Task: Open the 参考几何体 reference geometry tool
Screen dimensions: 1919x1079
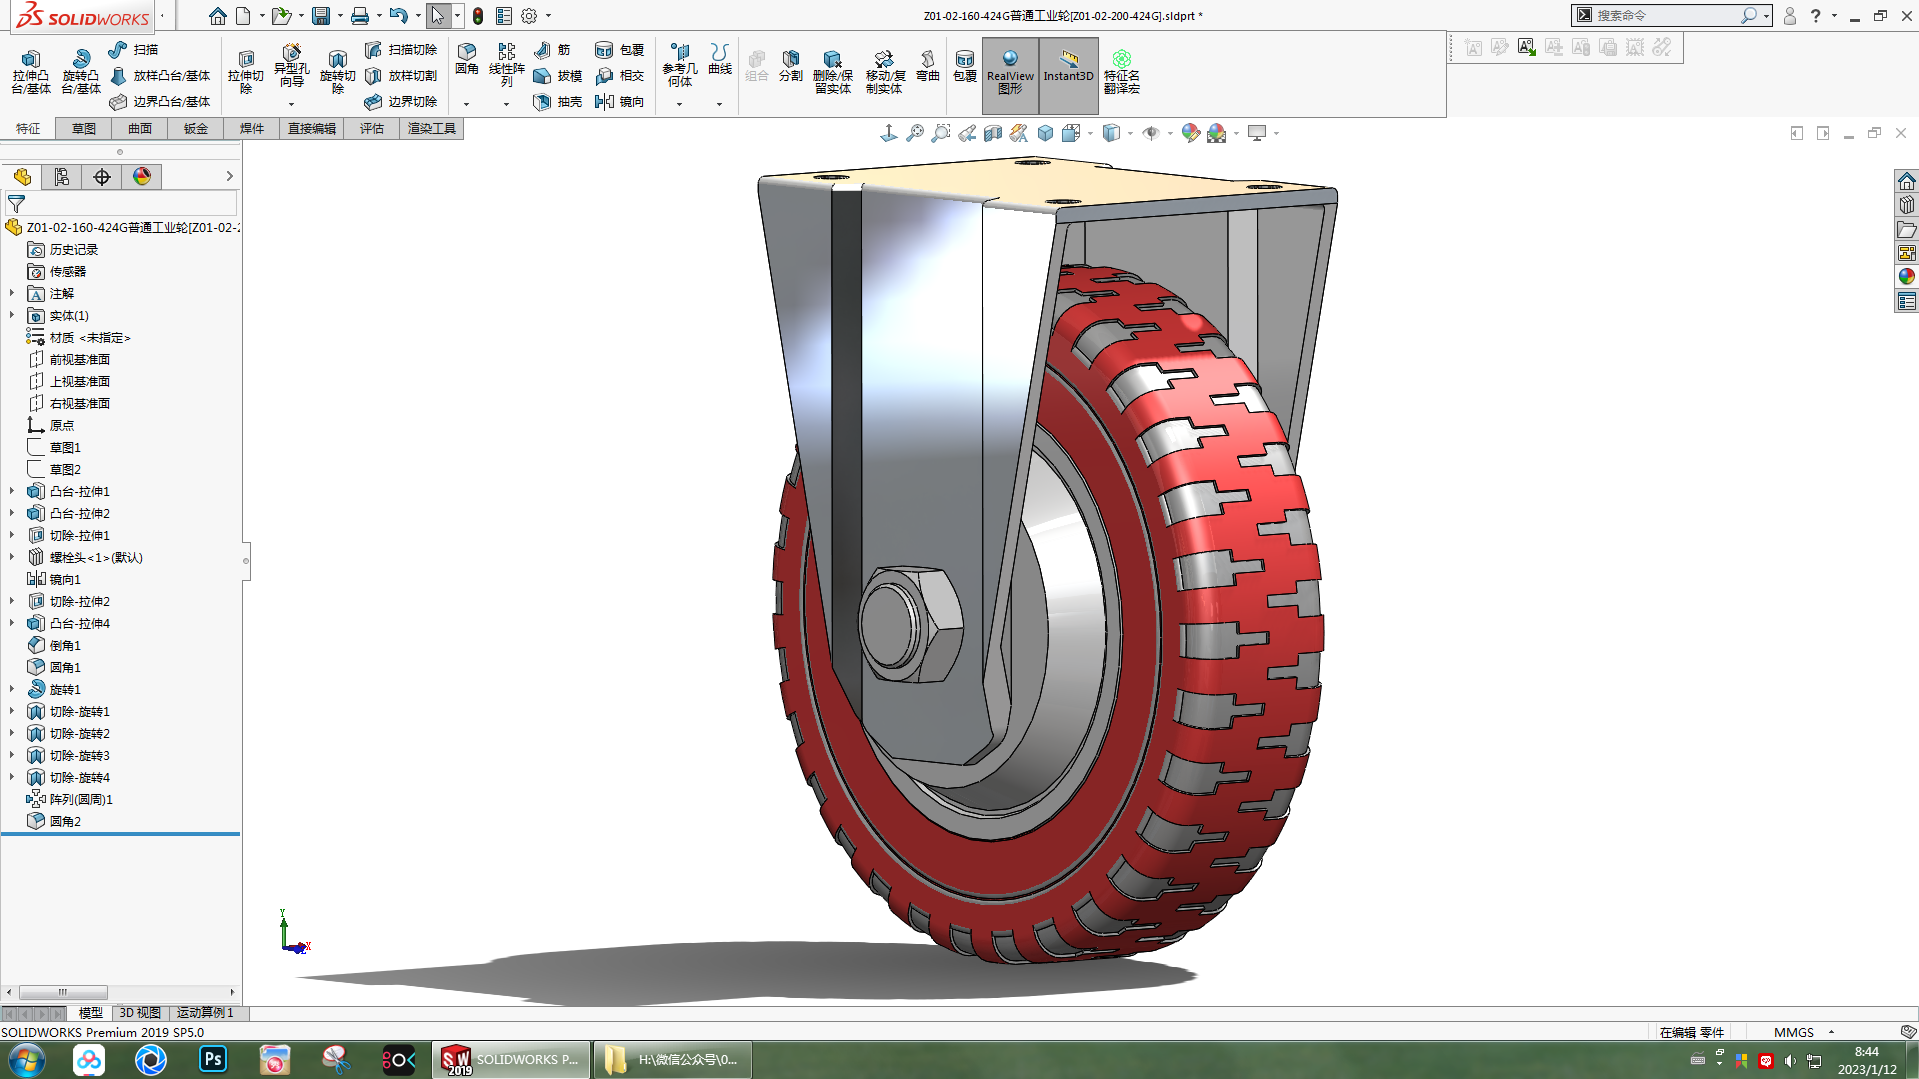Action: click(x=680, y=65)
